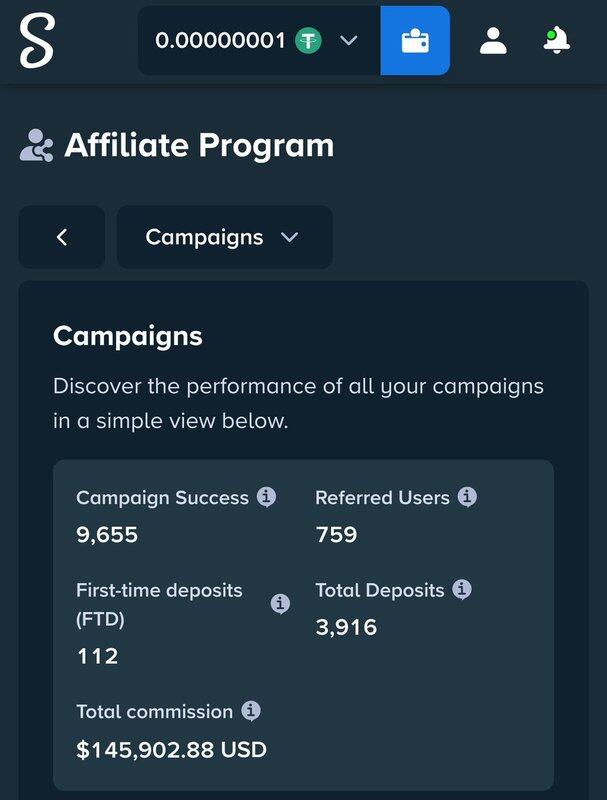Show info for First-time deposits
Image resolution: width=607 pixels, height=800 pixels.
click(281, 604)
